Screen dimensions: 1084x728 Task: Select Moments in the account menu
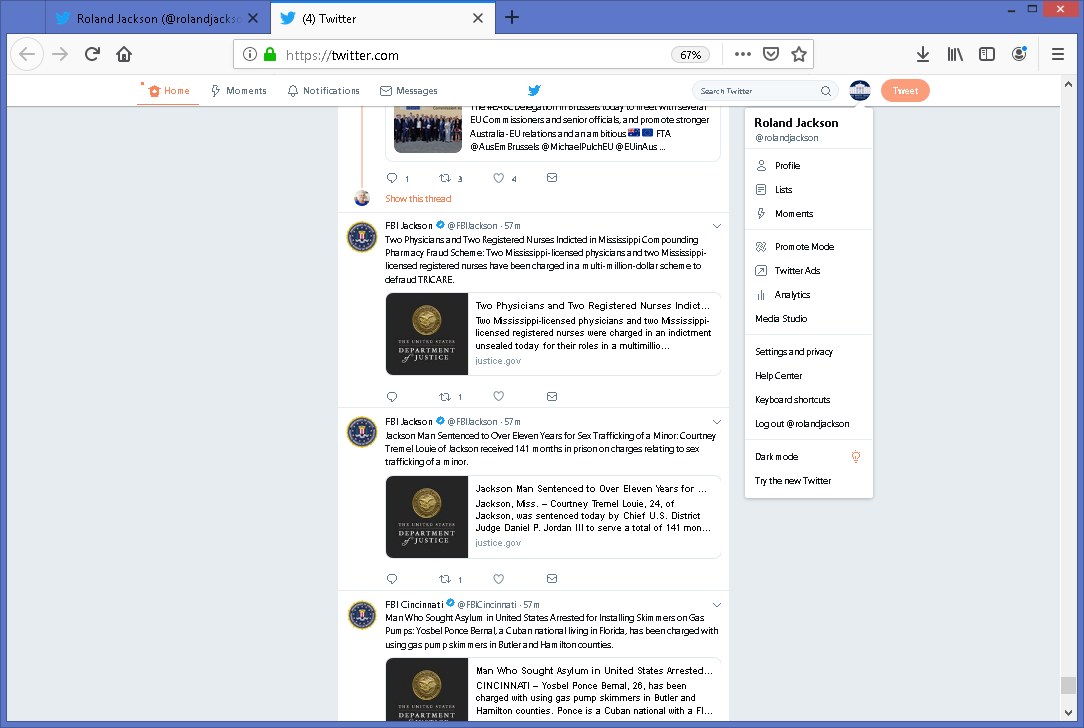(808, 214)
